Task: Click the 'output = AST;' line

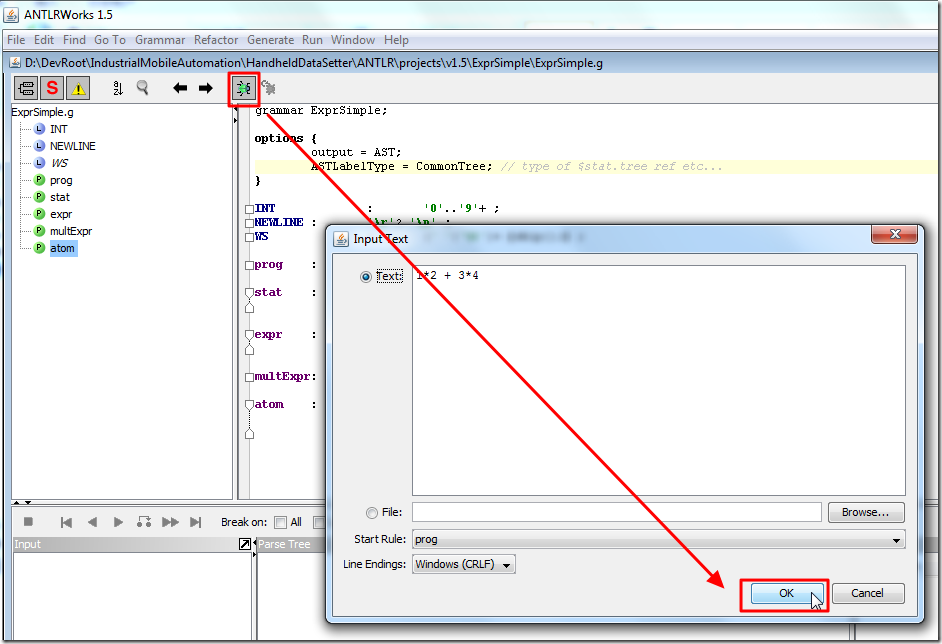Action: (x=356, y=153)
